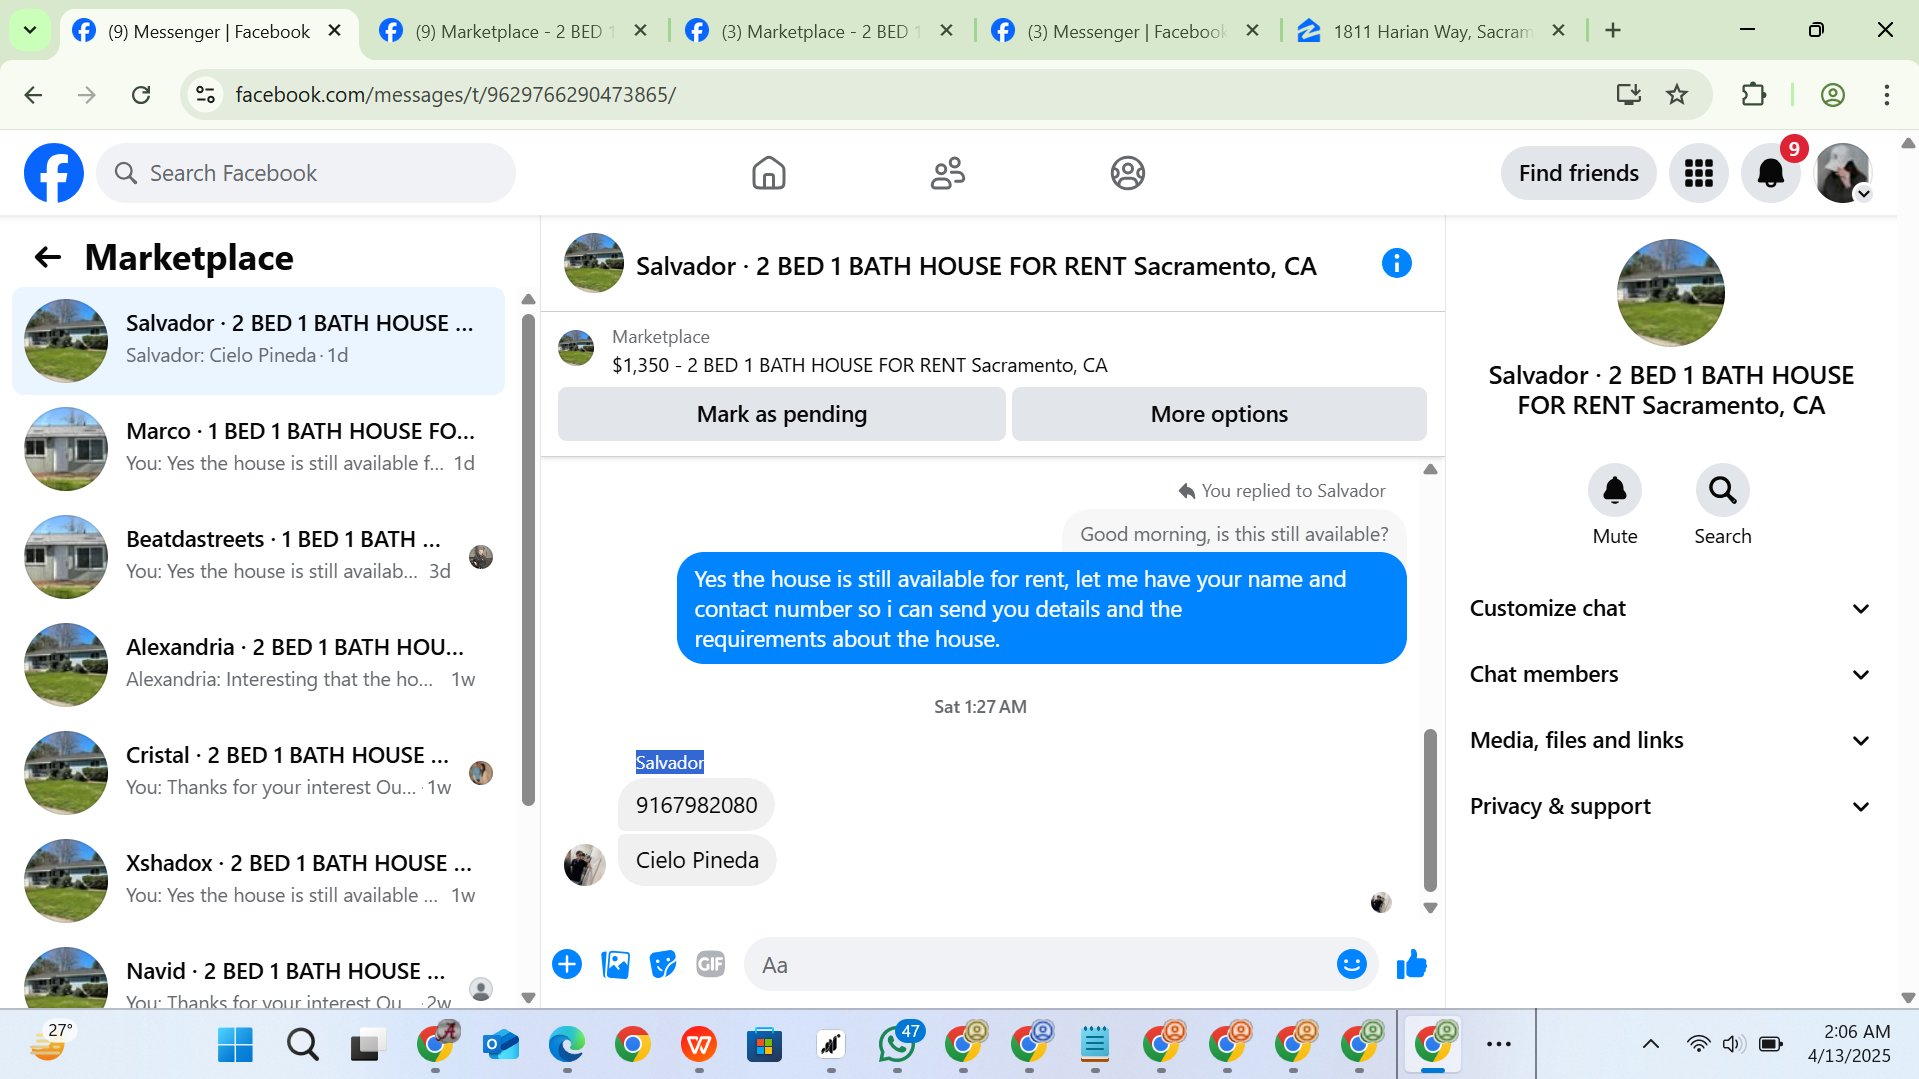
Task: Click message 9167982080
Action: [696, 805]
